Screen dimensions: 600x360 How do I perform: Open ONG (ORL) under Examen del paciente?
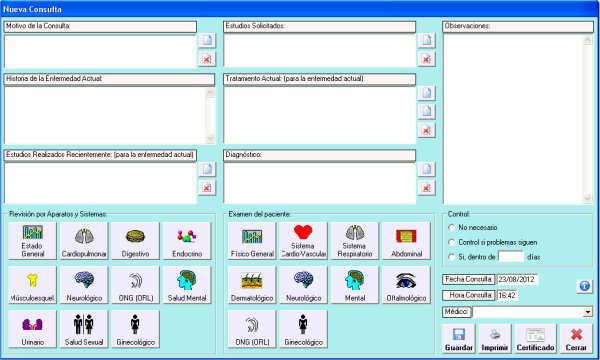252,329
